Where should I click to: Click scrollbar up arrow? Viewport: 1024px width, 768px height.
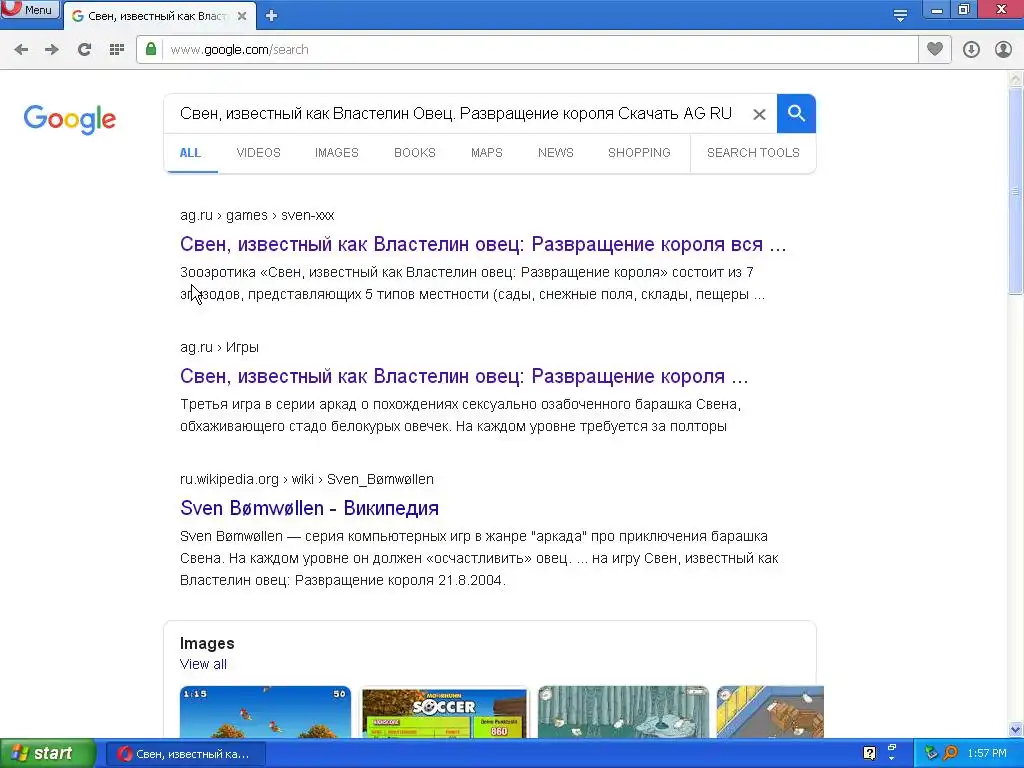click(1016, 78)
